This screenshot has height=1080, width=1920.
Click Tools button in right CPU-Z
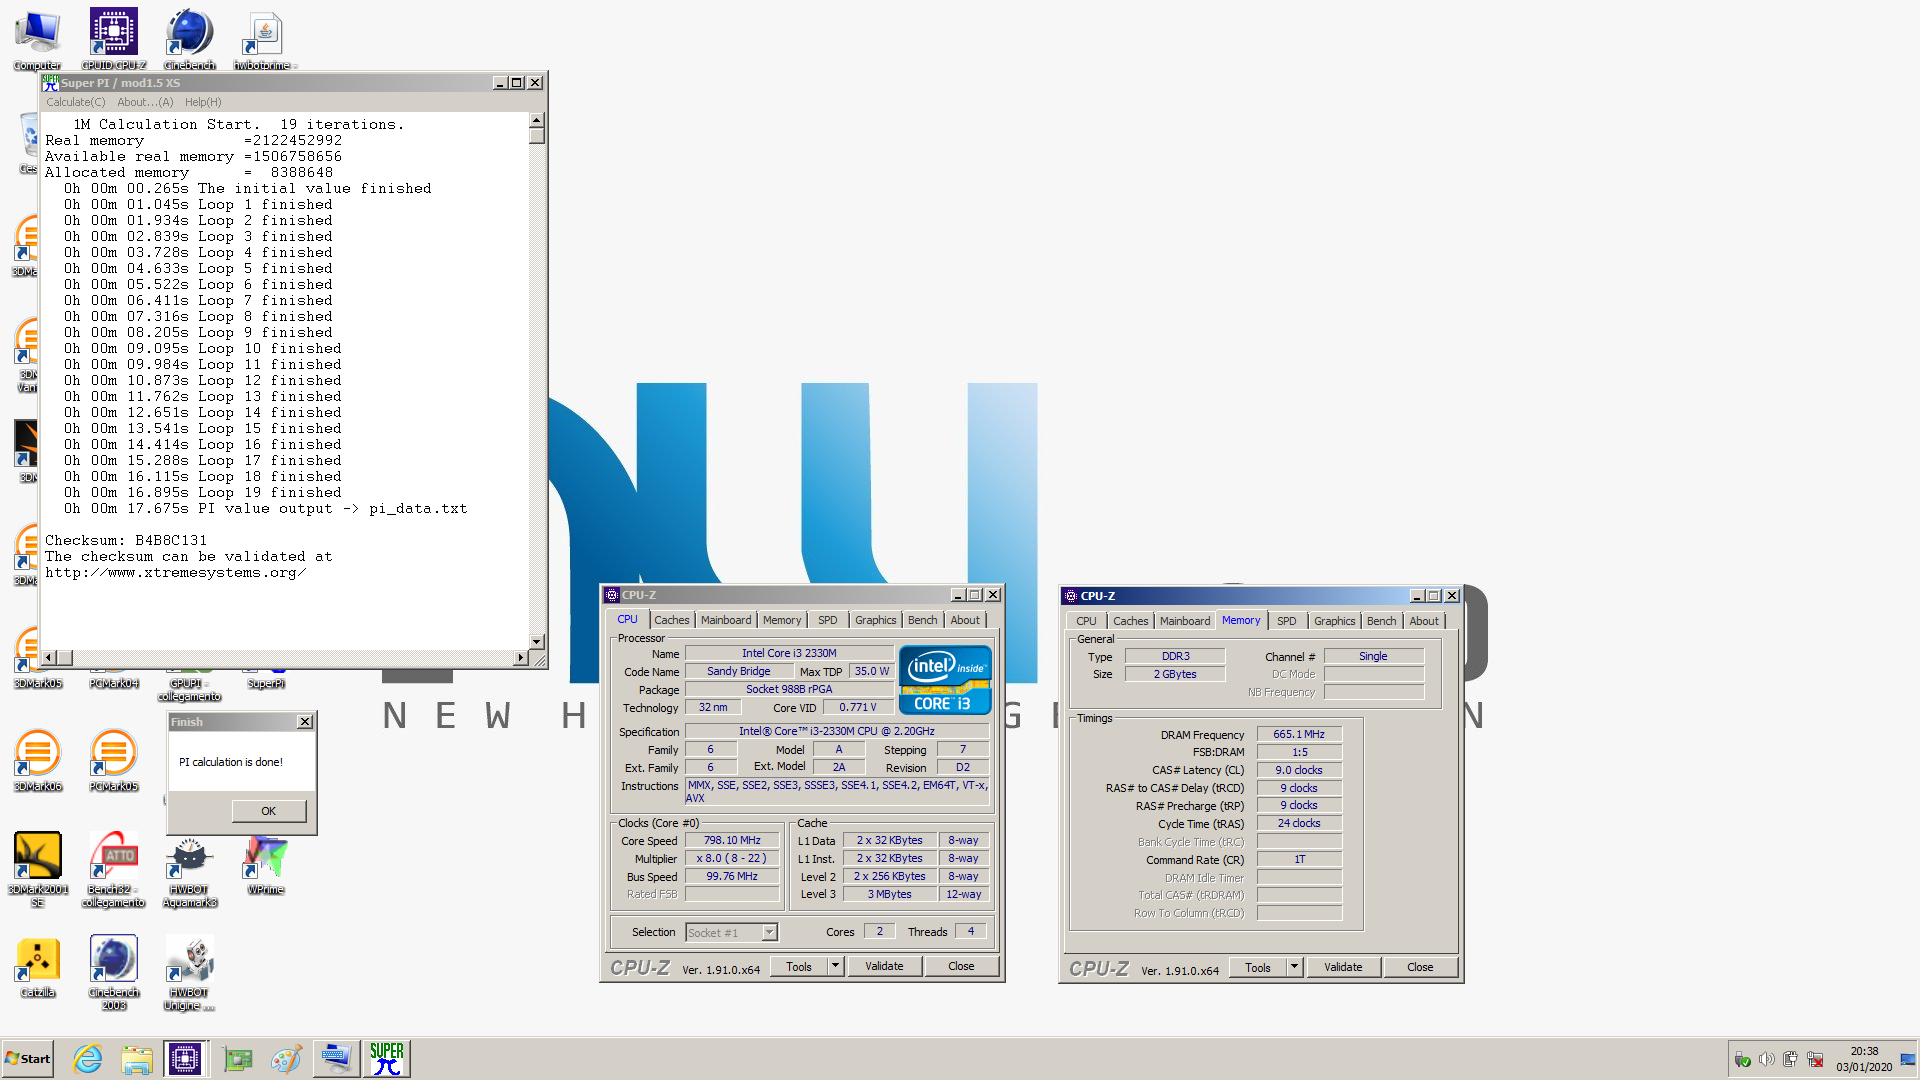1258,967
